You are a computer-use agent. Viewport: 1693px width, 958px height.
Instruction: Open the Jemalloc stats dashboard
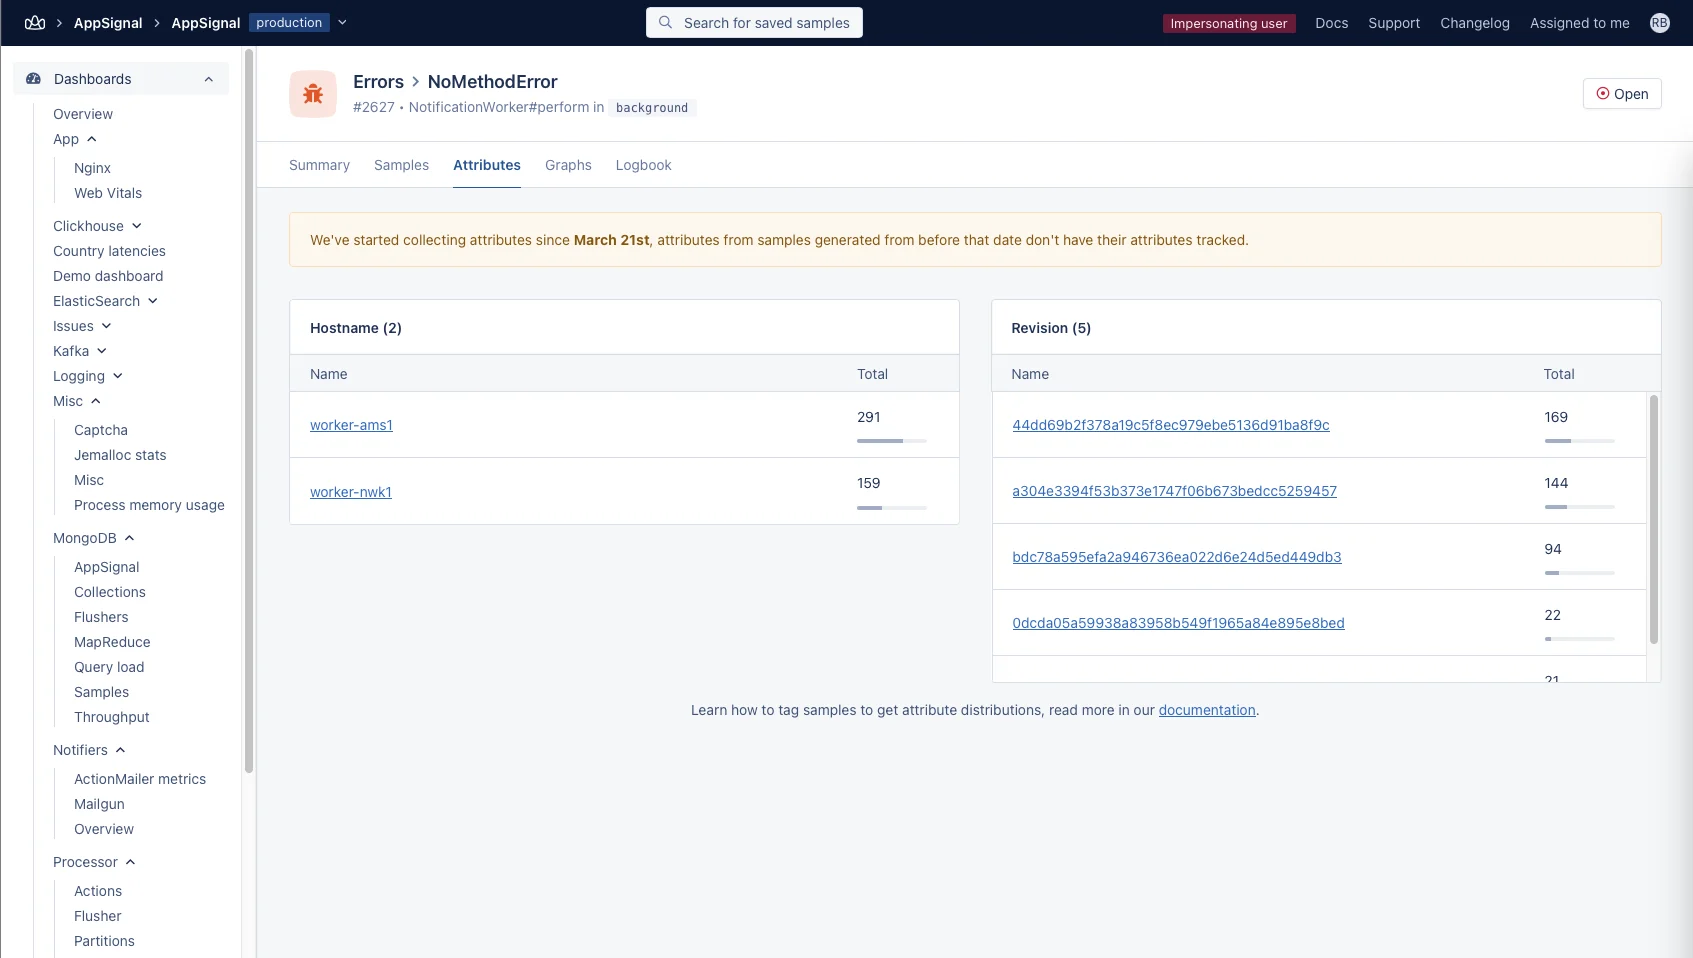tap(120, 455)
